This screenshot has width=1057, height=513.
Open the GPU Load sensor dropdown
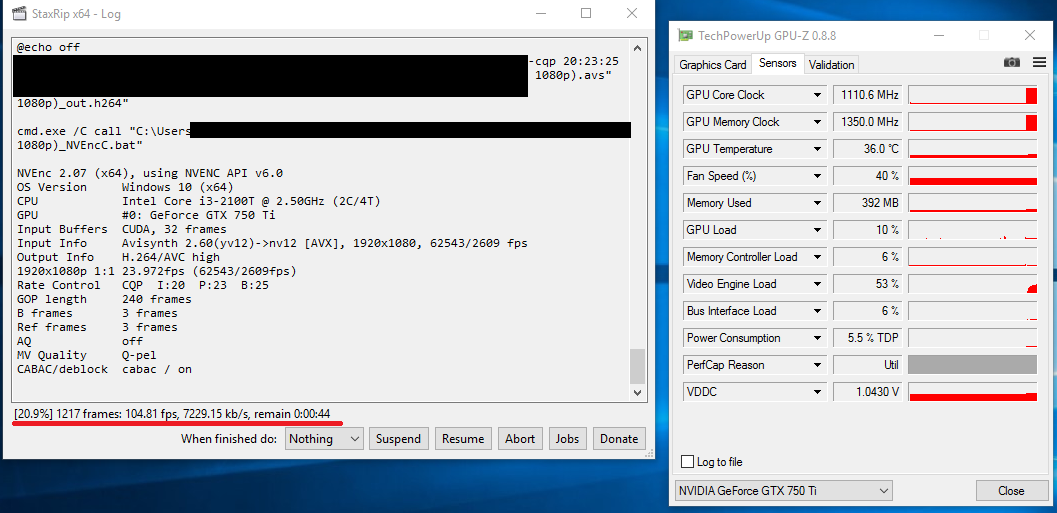[x=818, y=230]
